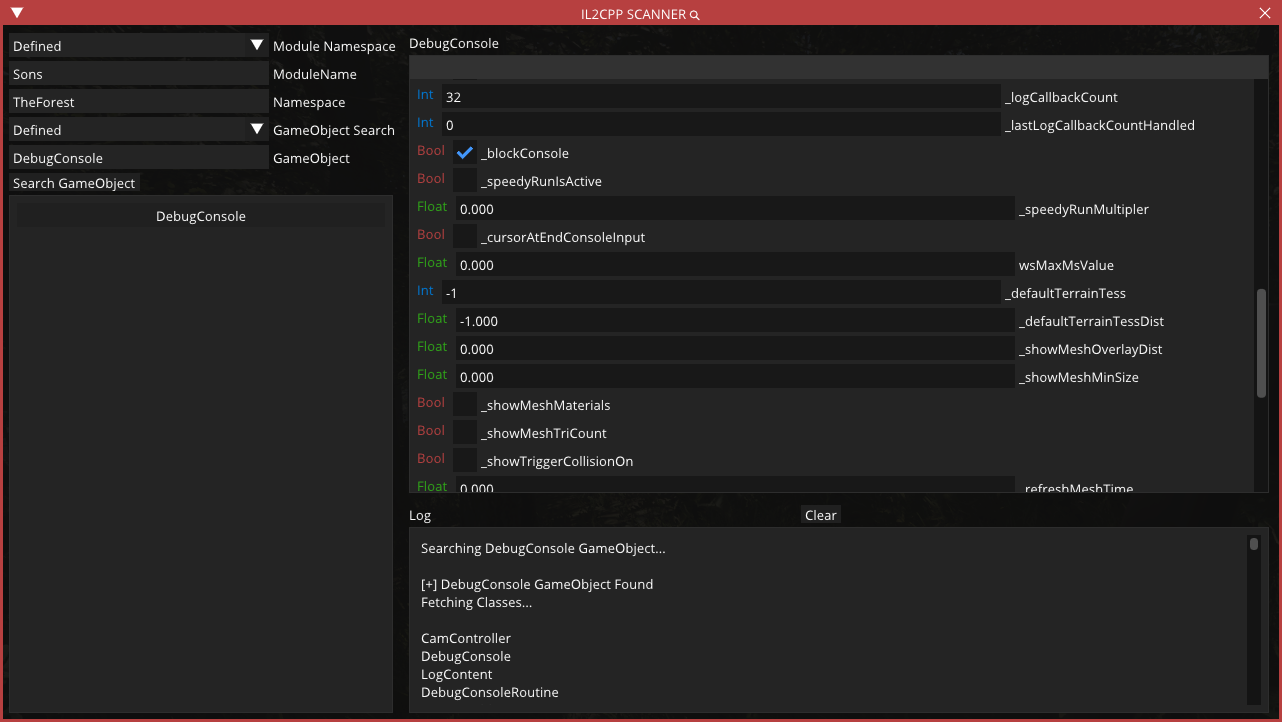This screenshot has height=722, width=1282.
Task: Click the magnifier icon beside IL2CPP SCANNER
Action: [x=695, y=14]
